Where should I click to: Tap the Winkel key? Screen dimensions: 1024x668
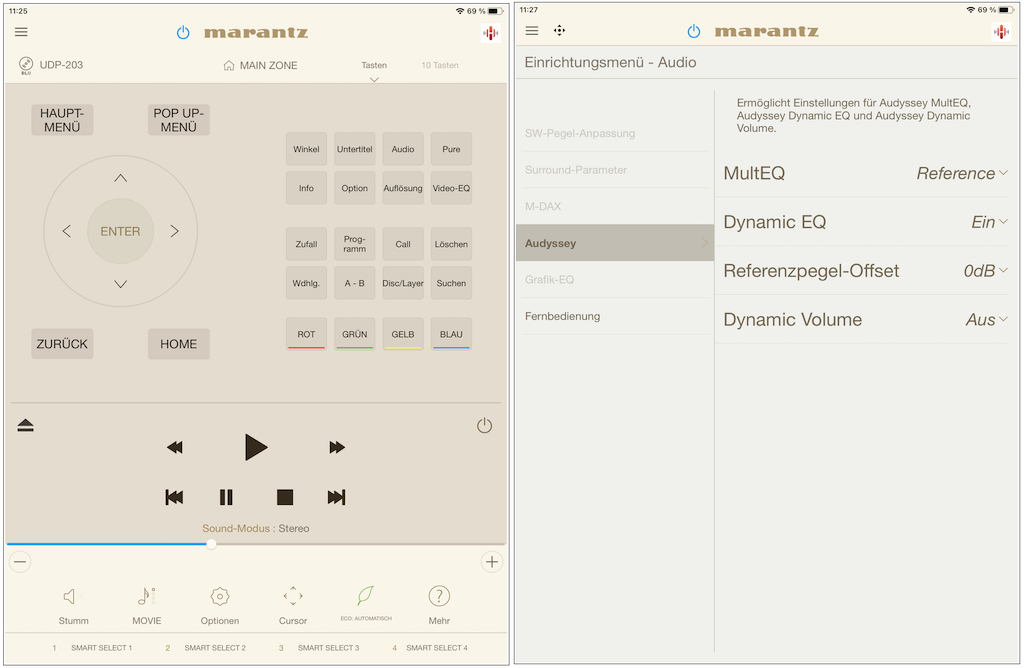[306, 149]
